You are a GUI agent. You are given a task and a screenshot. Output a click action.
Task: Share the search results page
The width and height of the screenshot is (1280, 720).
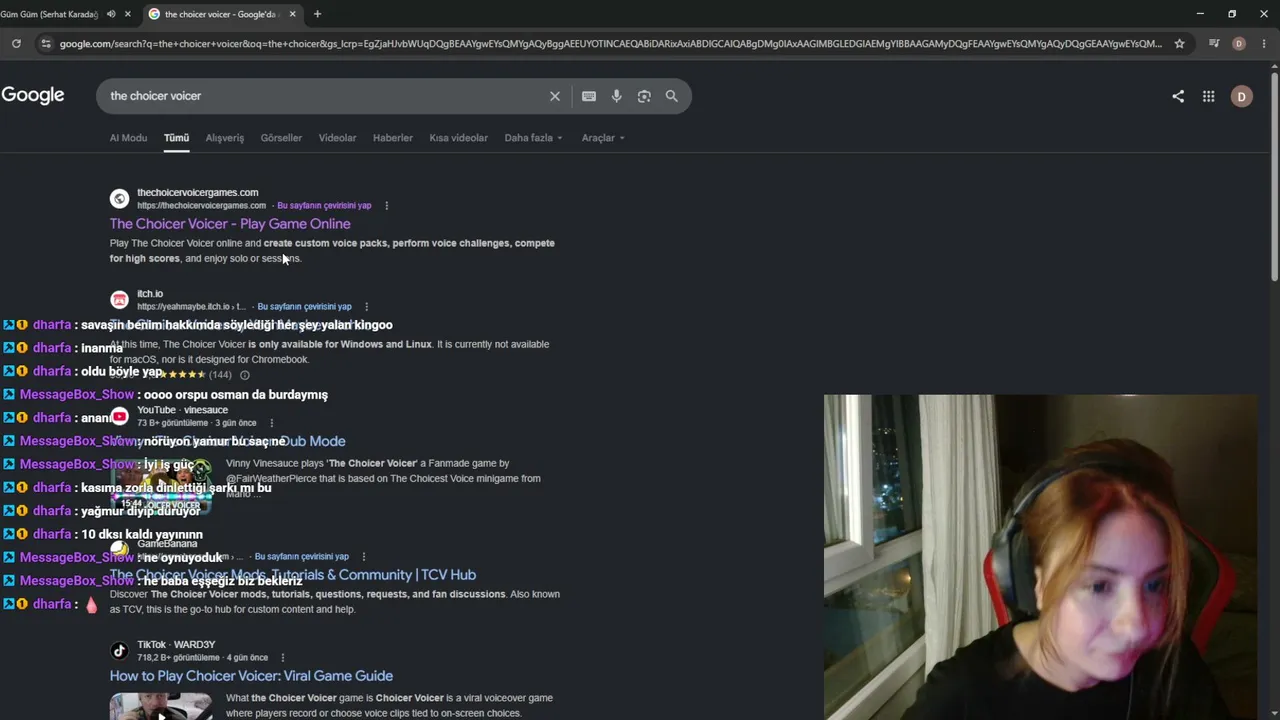click(x=1178, y=96)
